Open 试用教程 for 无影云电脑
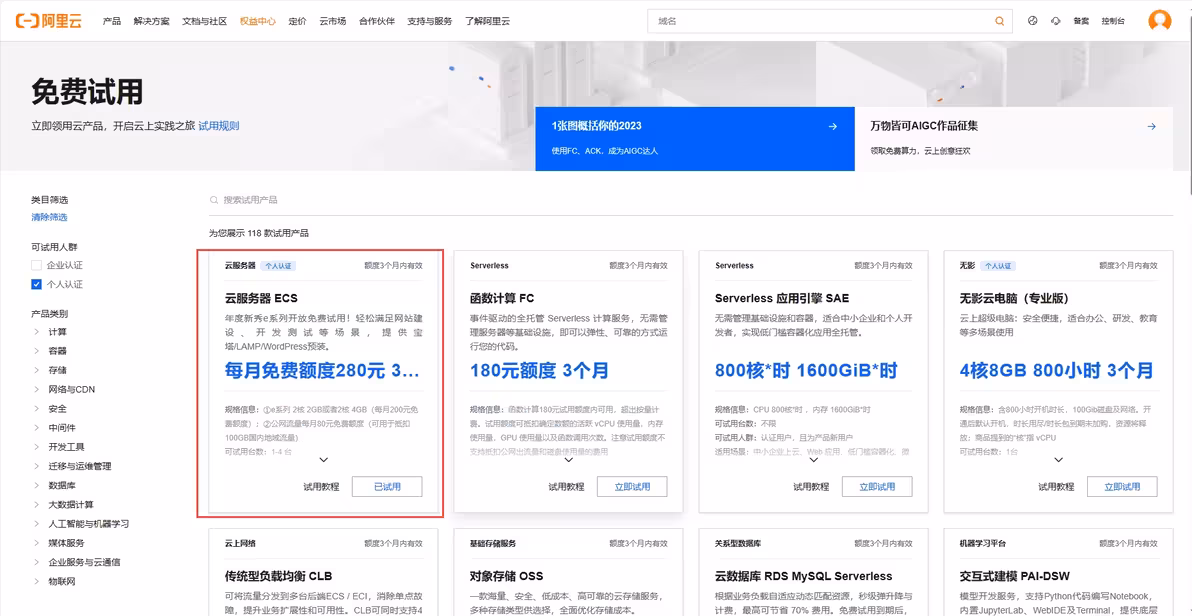This screenshot has width=1192, height=616. tap(1057, 487)
